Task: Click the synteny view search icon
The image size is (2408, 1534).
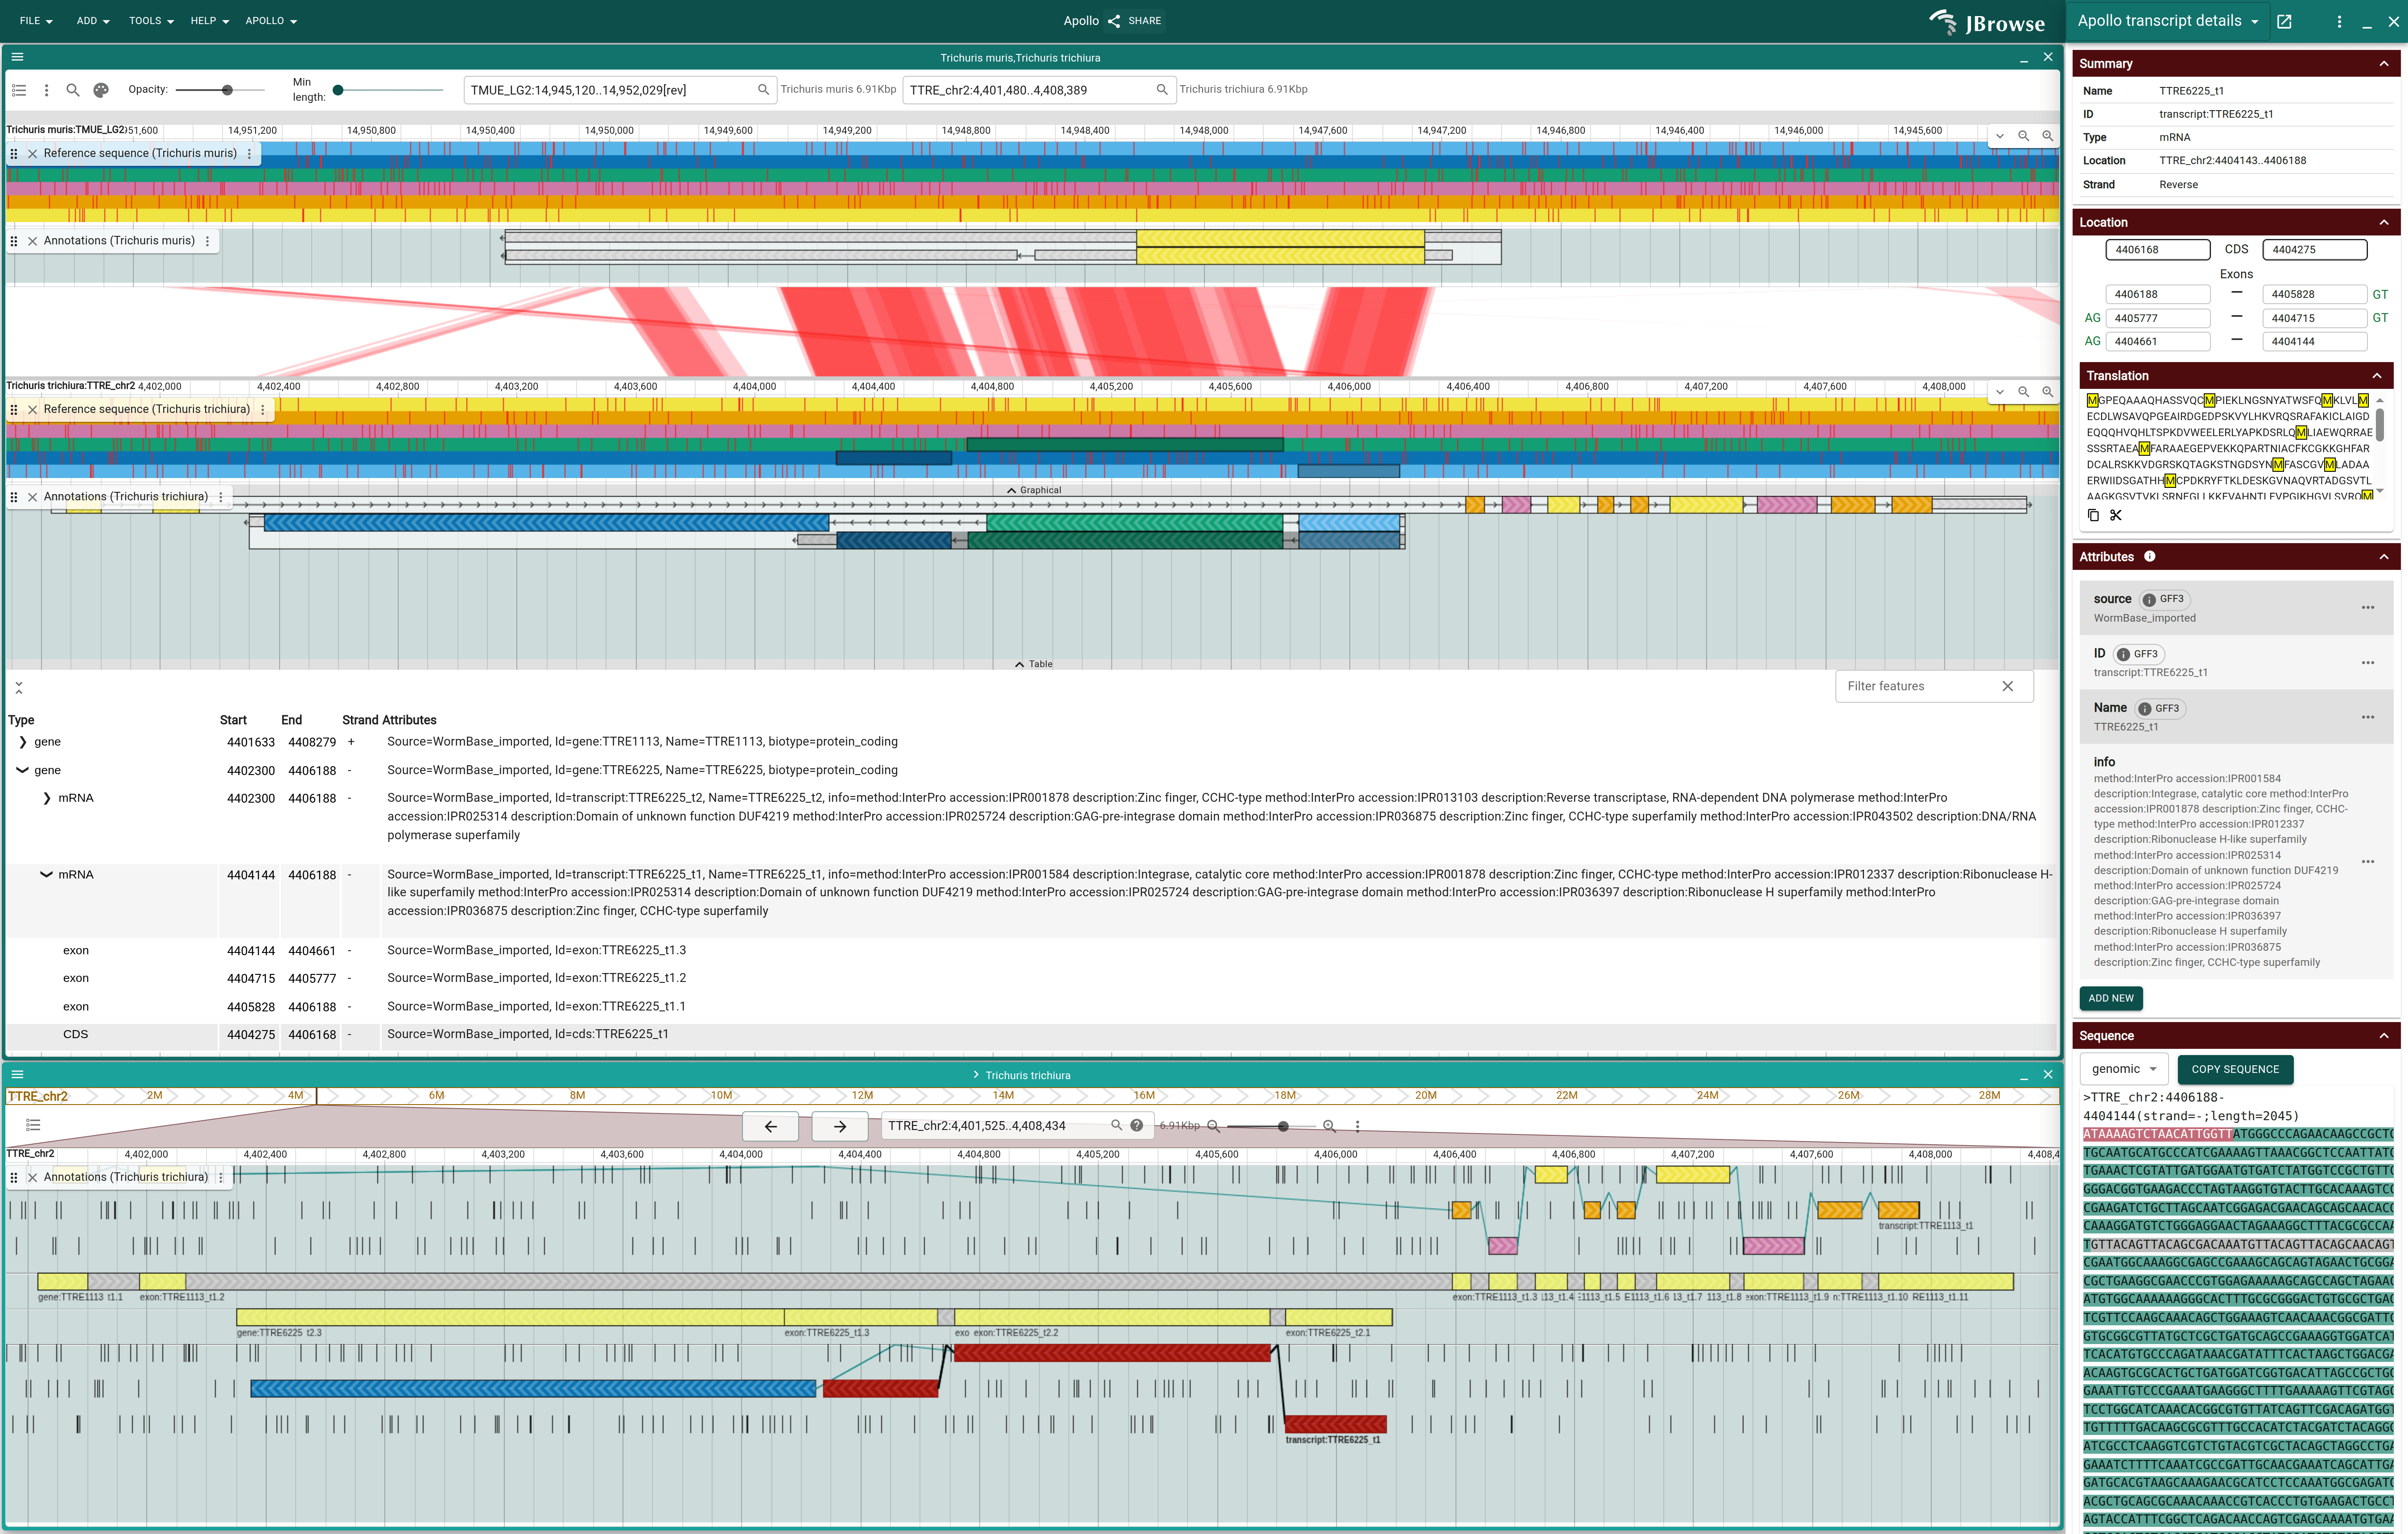Action: 73,90
